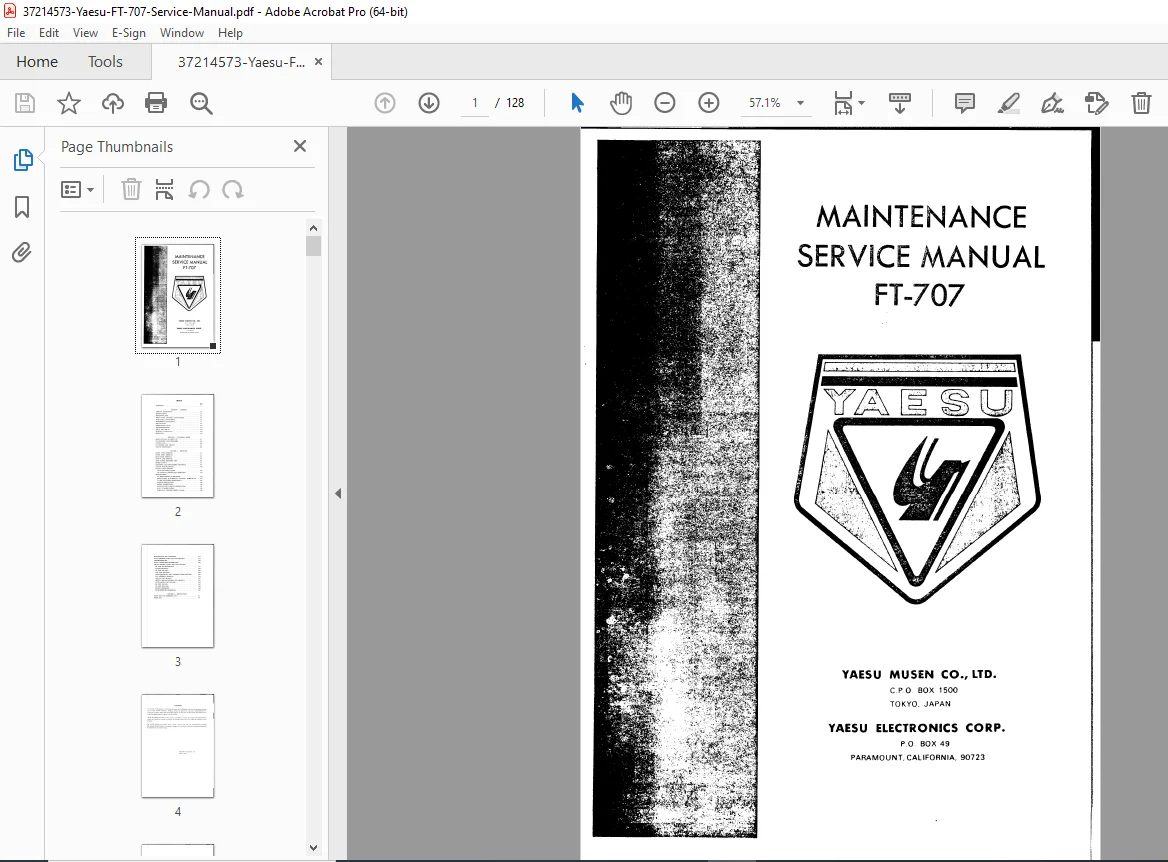Click thumbnails scrollbar up arrow
The height and width of the screenshot is (862, 1168).
pos(313,228)
